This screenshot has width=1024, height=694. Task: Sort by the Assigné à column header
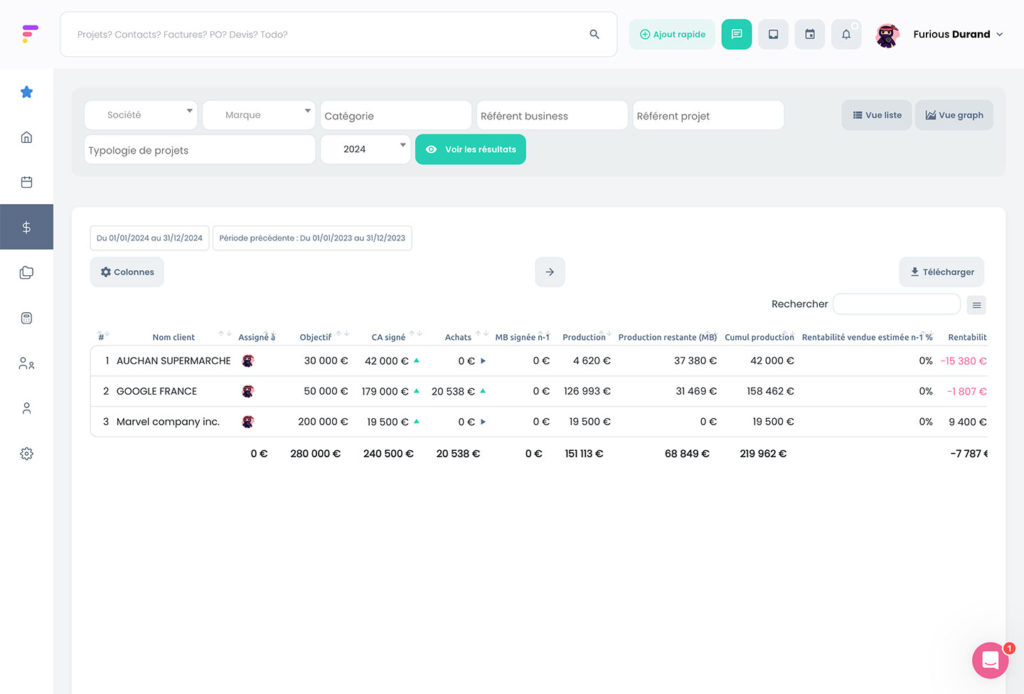(x=257, y=337)
